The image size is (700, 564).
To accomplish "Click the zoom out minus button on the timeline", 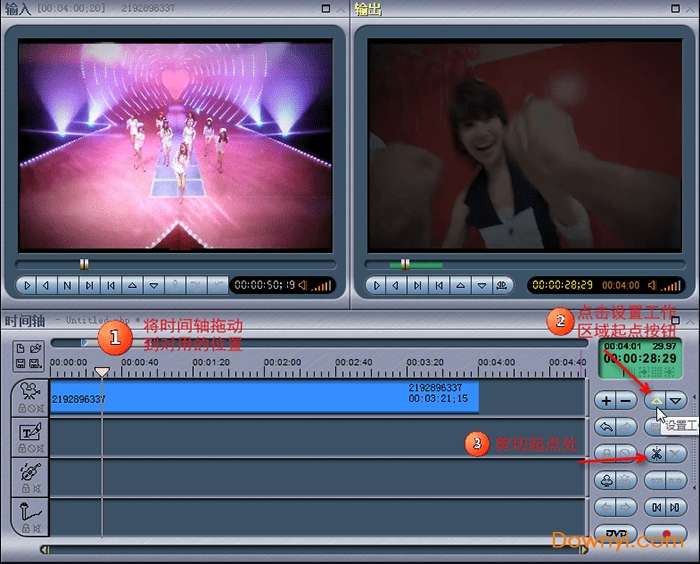I will coord(626,400).
